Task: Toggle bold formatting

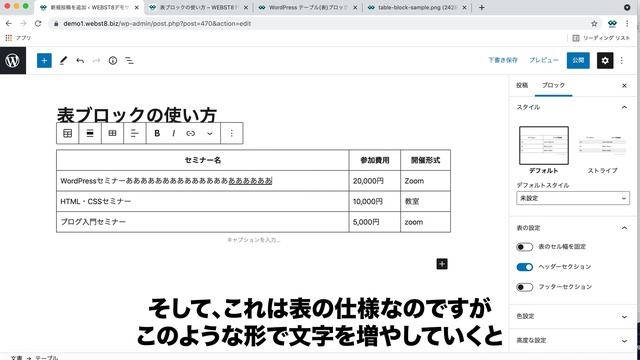Action: tap(157, 133)
